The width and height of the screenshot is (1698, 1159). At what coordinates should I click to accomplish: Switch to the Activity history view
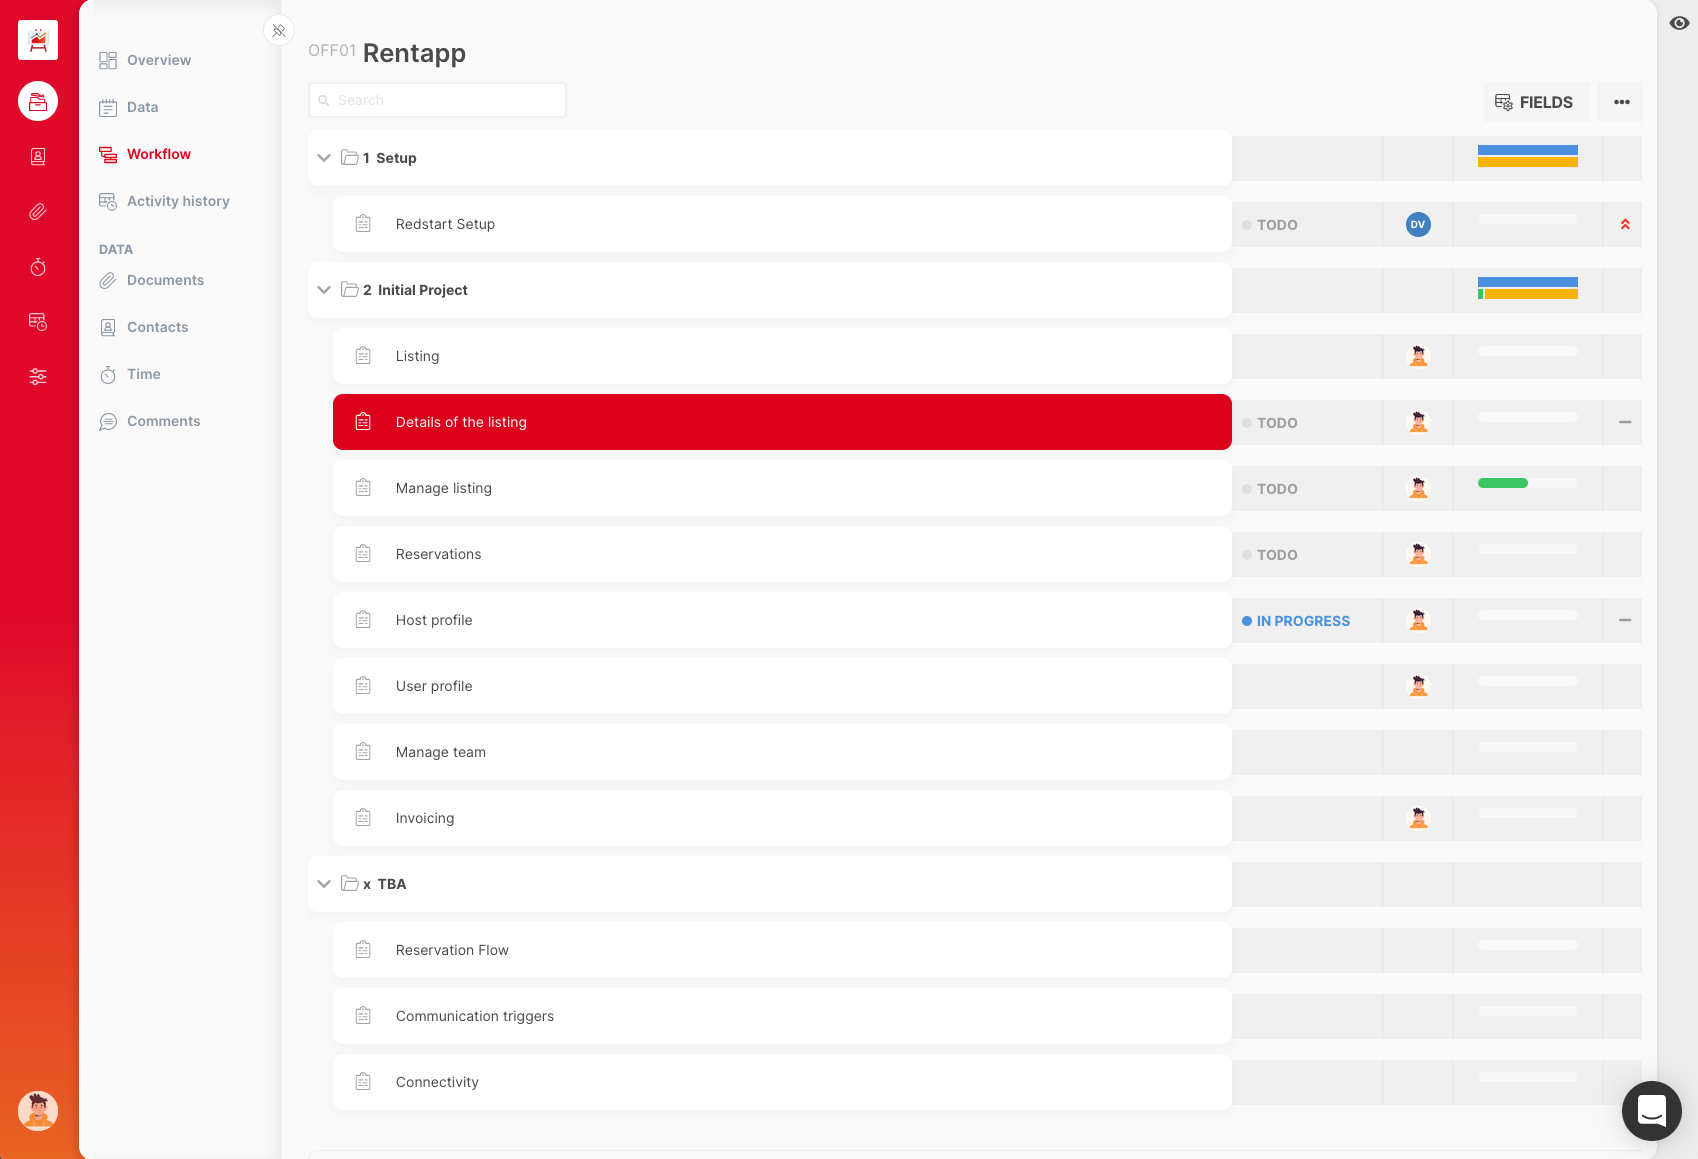[x=177, y=201]
